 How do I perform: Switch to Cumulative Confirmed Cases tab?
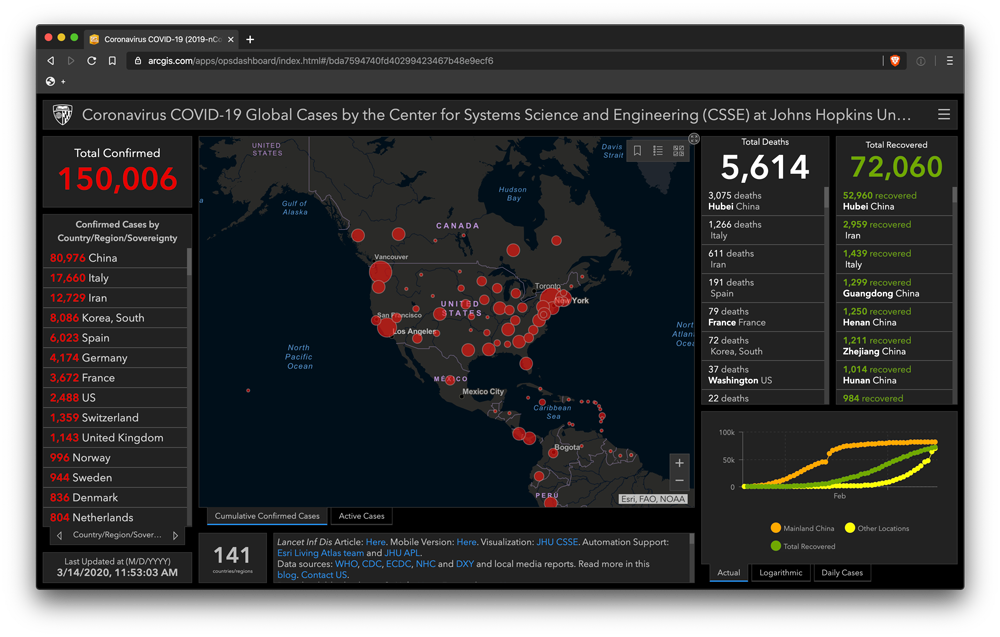tap(267, 516)
